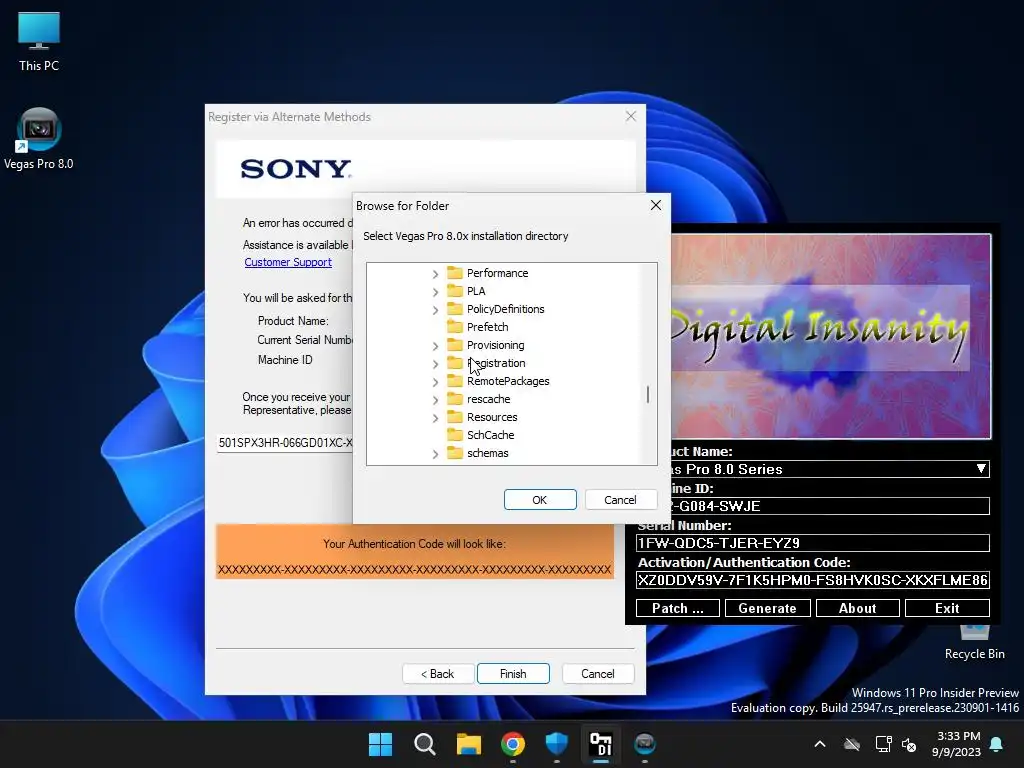
Task: Select the PLA folder icon
Action: pyautogui.click(x=455, y=291)
